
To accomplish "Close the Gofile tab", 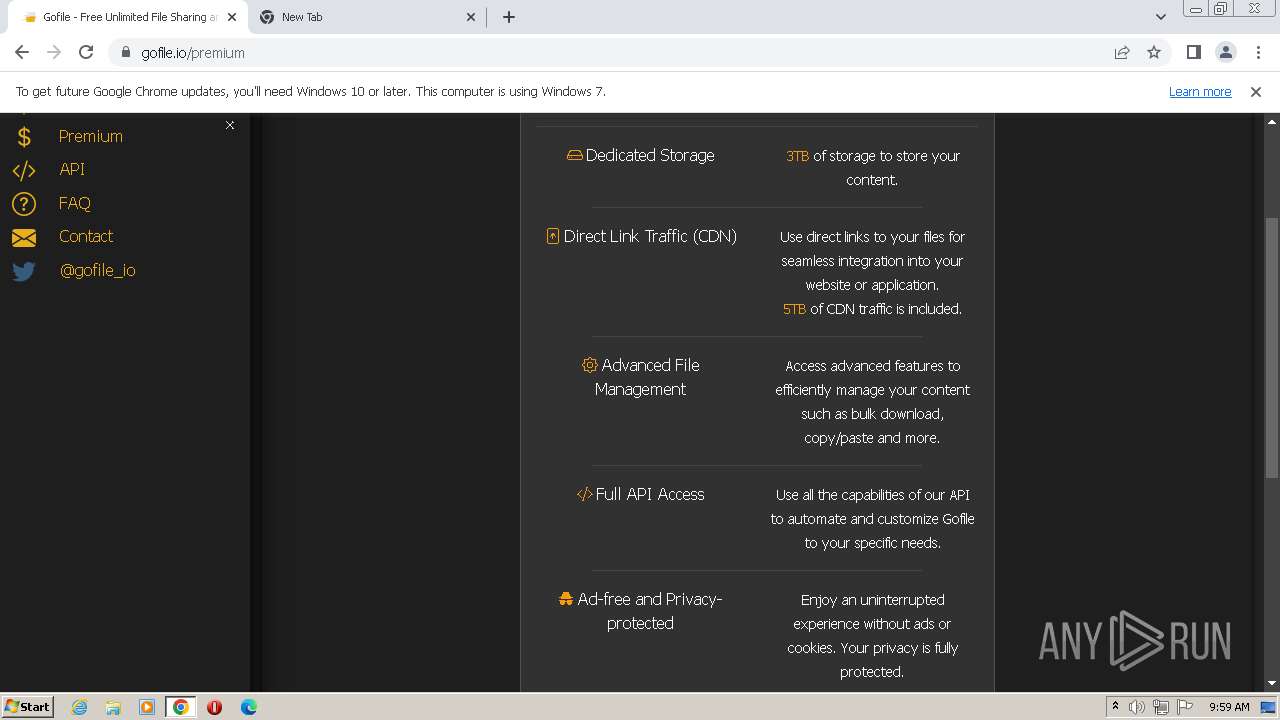I will coord(231,17).
